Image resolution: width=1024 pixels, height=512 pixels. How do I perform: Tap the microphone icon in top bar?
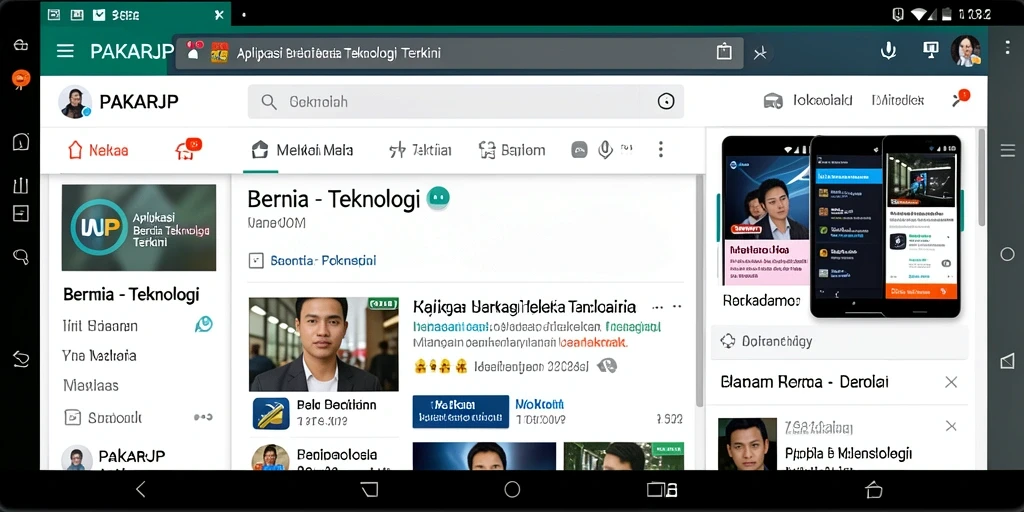[888, 51]
